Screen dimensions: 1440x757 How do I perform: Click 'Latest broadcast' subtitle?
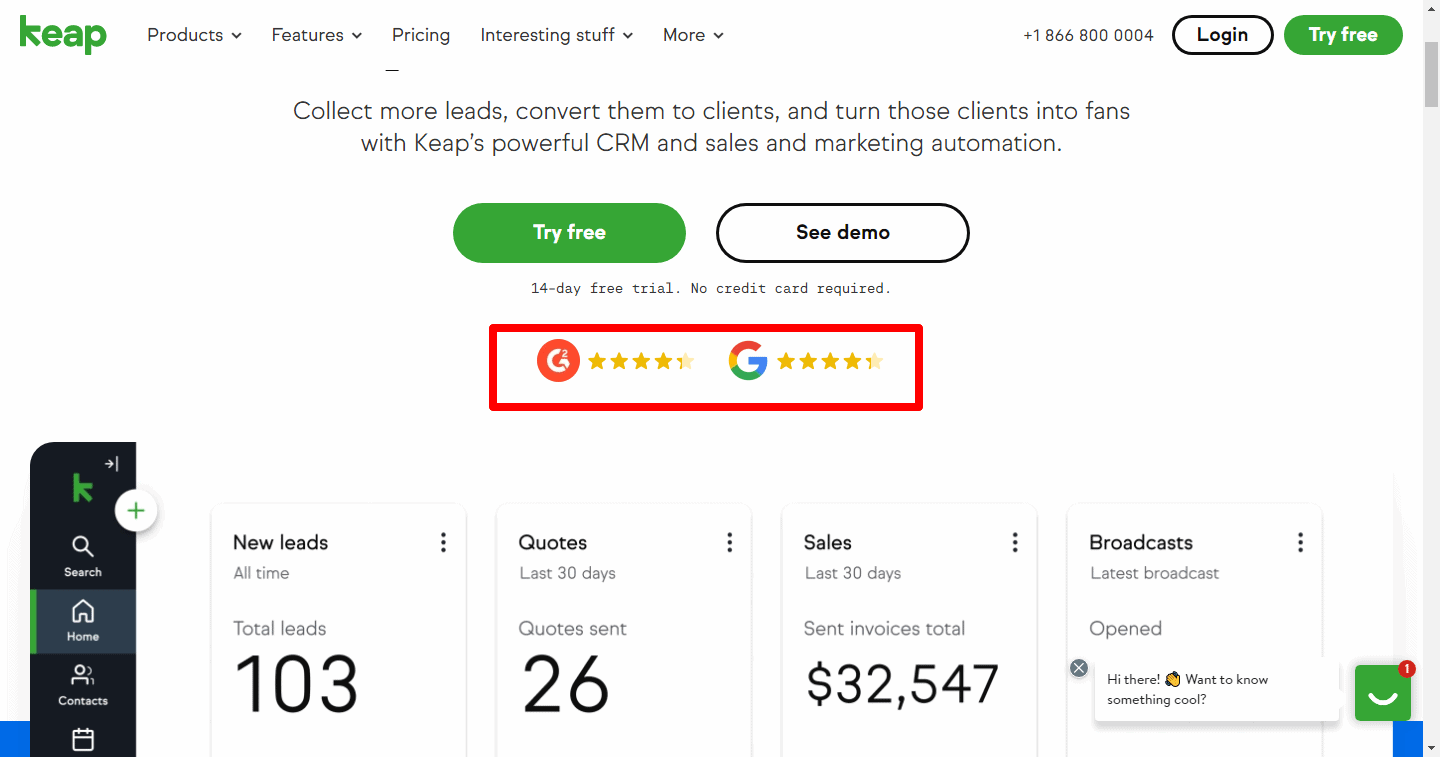1155,573
